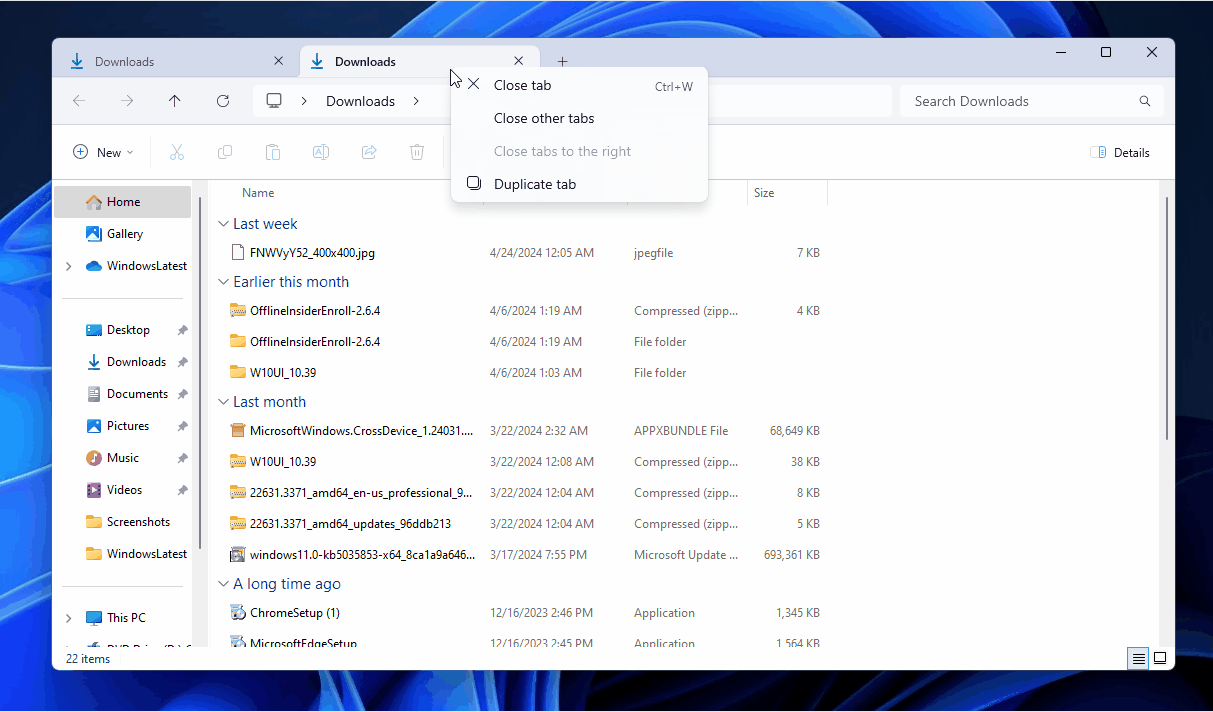This screenshot has width=1213, height=712.
Task: Select the Rename icon in the toolbar
Action: pos(320,152)
